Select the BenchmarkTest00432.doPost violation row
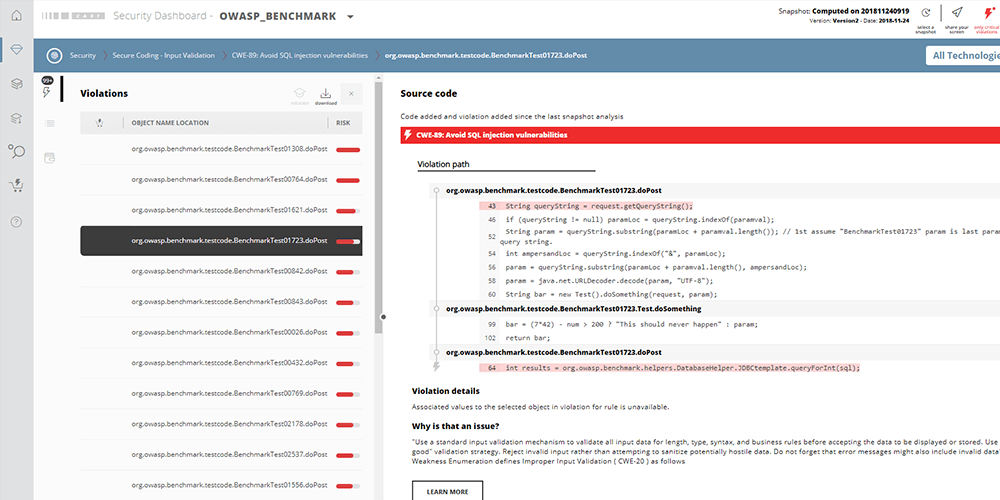Screen dimensions: 1000x500 pos(221,363)
